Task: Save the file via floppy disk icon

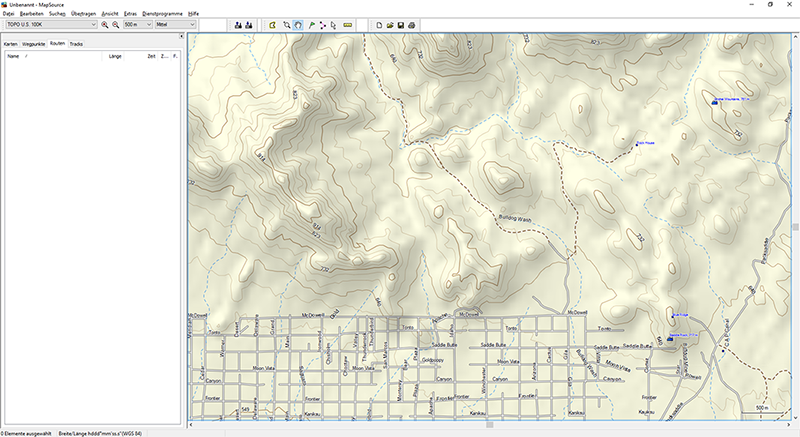Action: tap(401, 25)
